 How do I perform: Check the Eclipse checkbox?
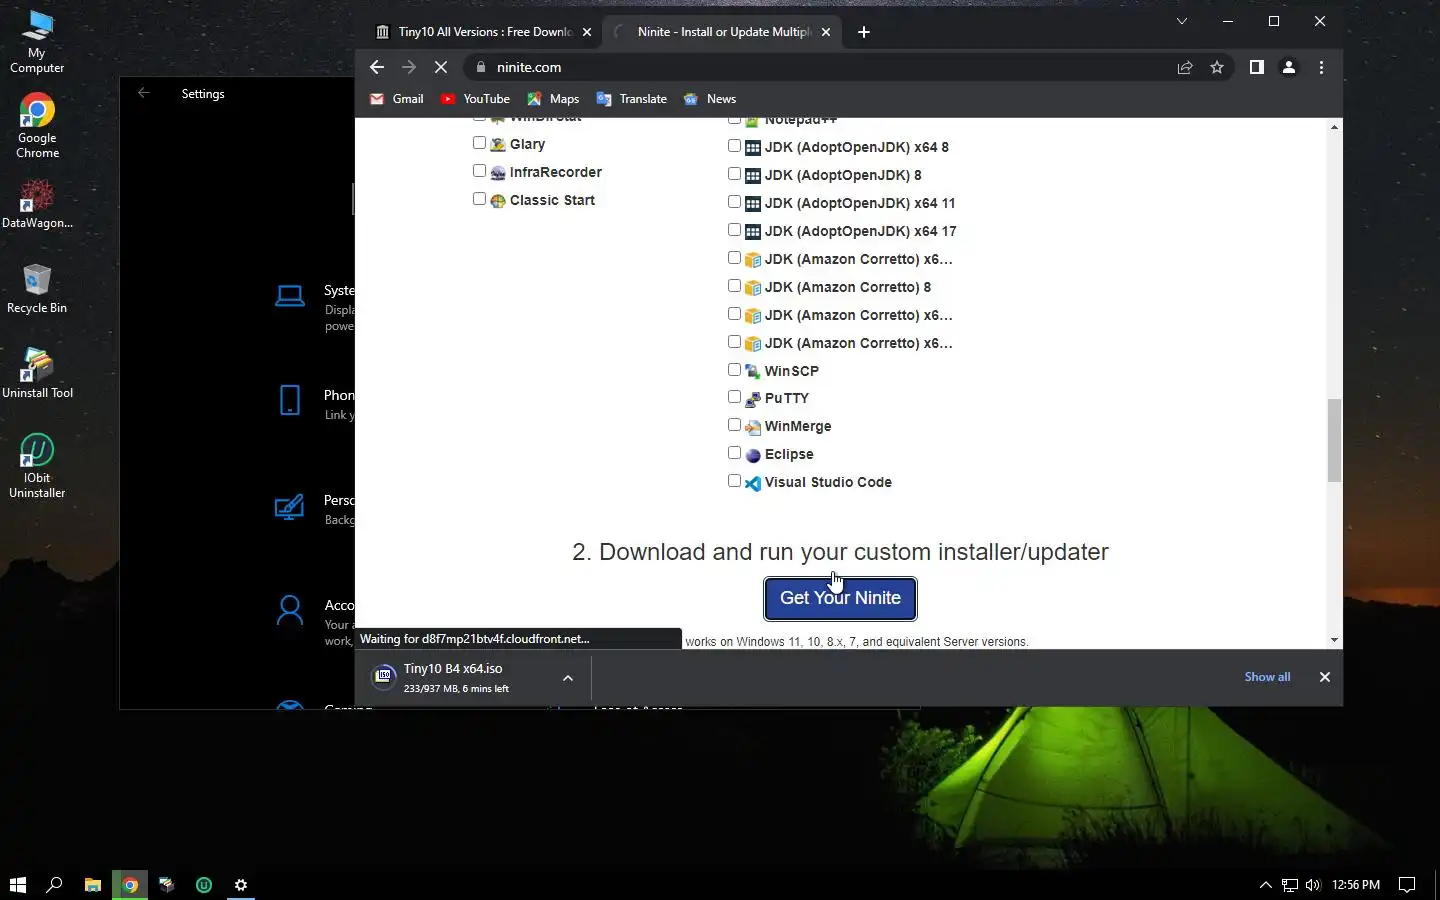point(734,453)
